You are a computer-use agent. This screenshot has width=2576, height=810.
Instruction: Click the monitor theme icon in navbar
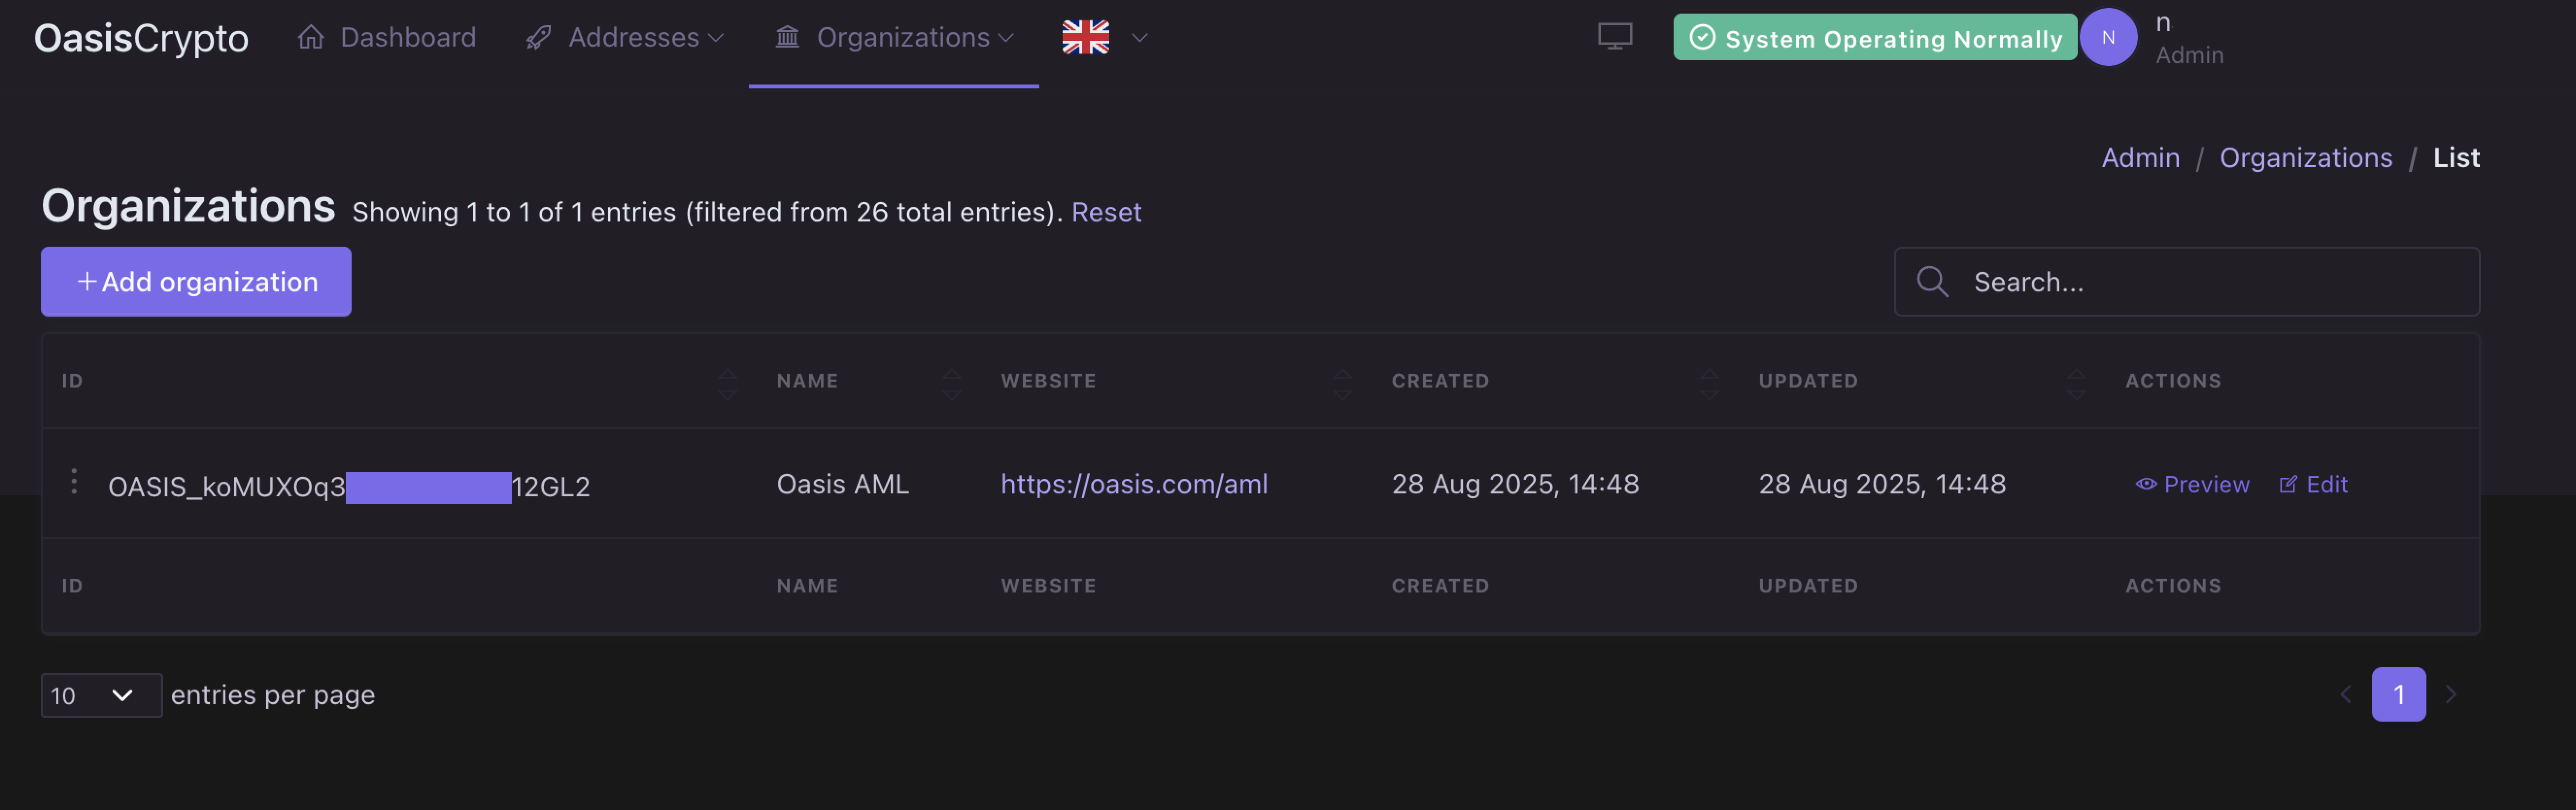1614,37
